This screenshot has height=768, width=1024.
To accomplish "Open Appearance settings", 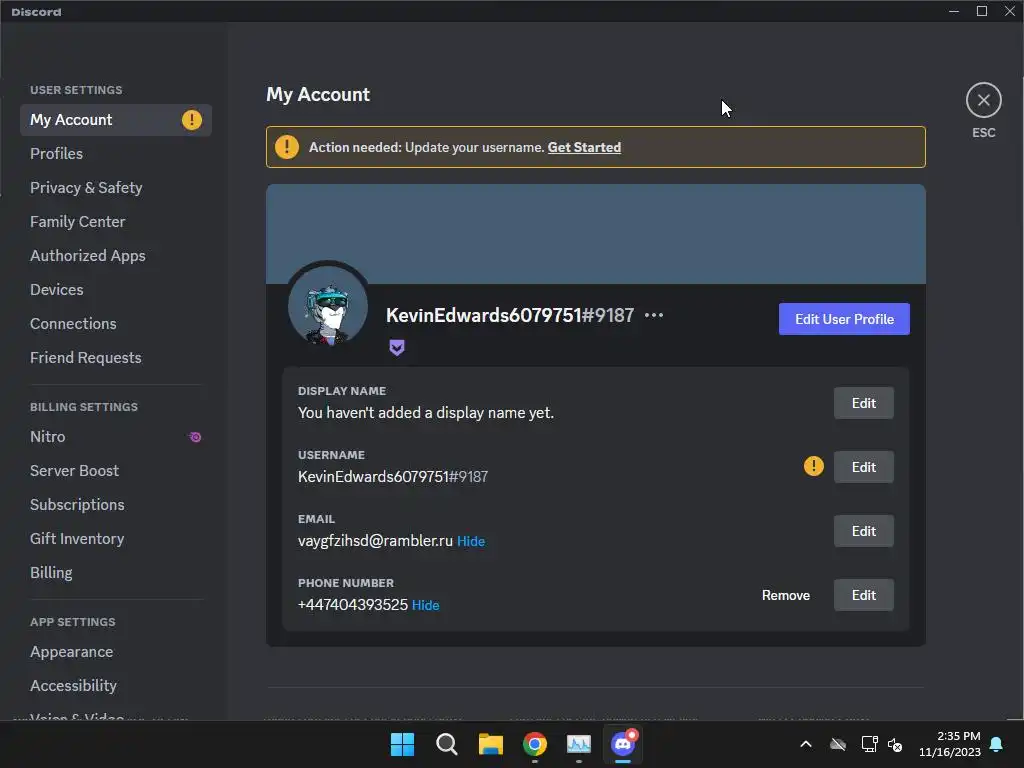I will click(x=116, y=652).
